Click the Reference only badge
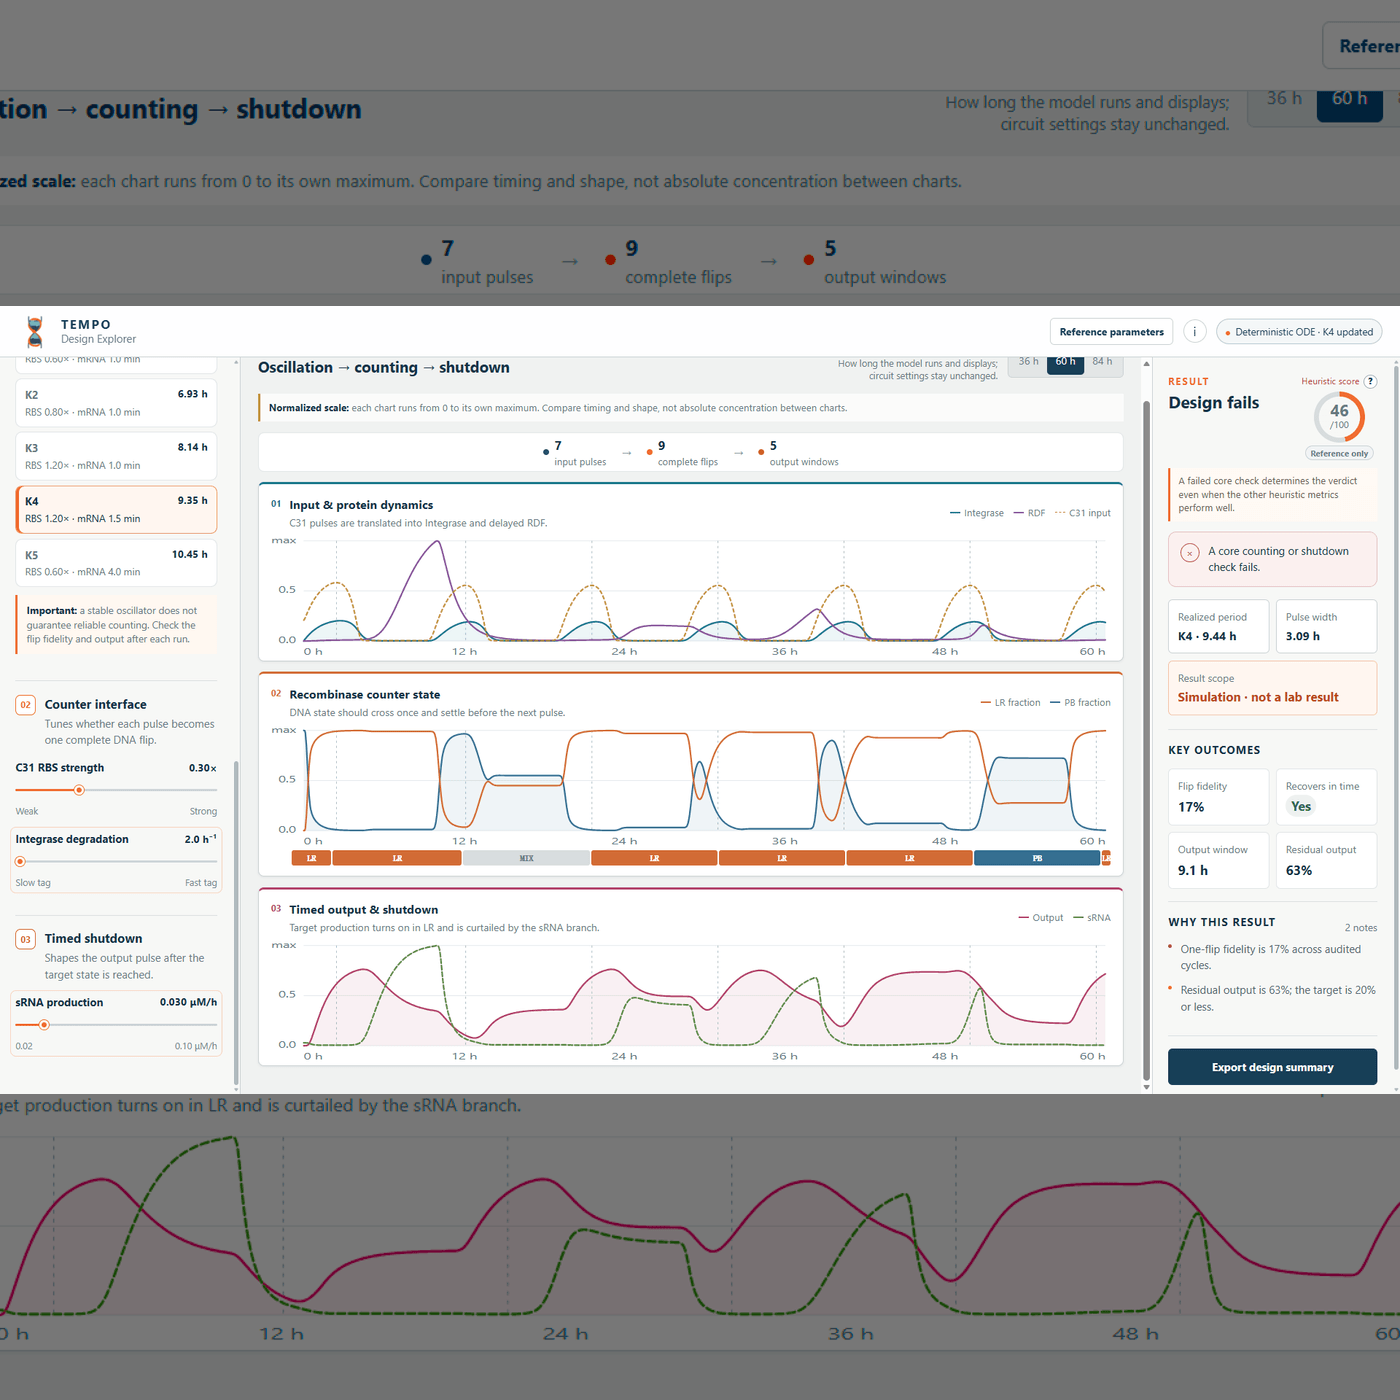 pyautogui.click(x=1339, y=454)
